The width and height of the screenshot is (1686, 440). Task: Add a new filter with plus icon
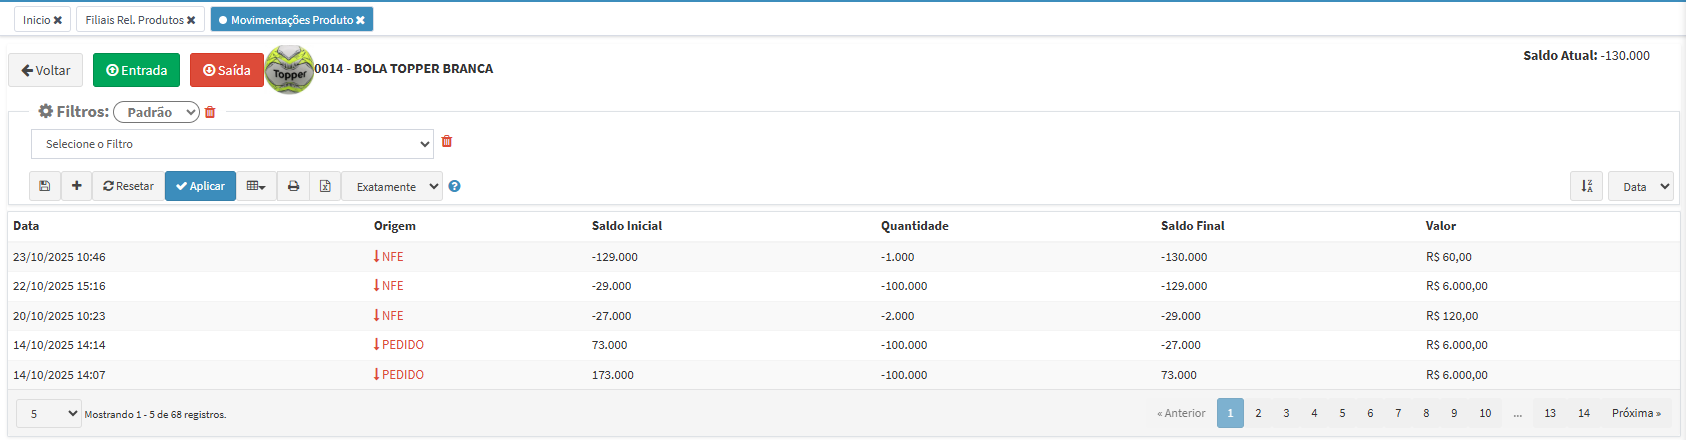tap(76, 186)
